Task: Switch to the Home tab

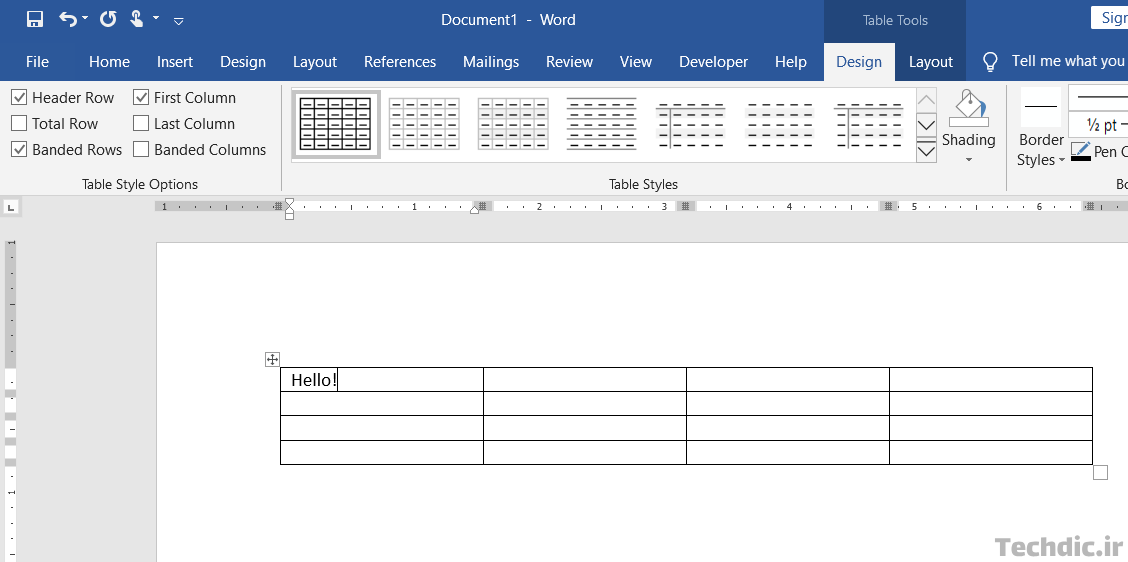Action: point(109,62)
